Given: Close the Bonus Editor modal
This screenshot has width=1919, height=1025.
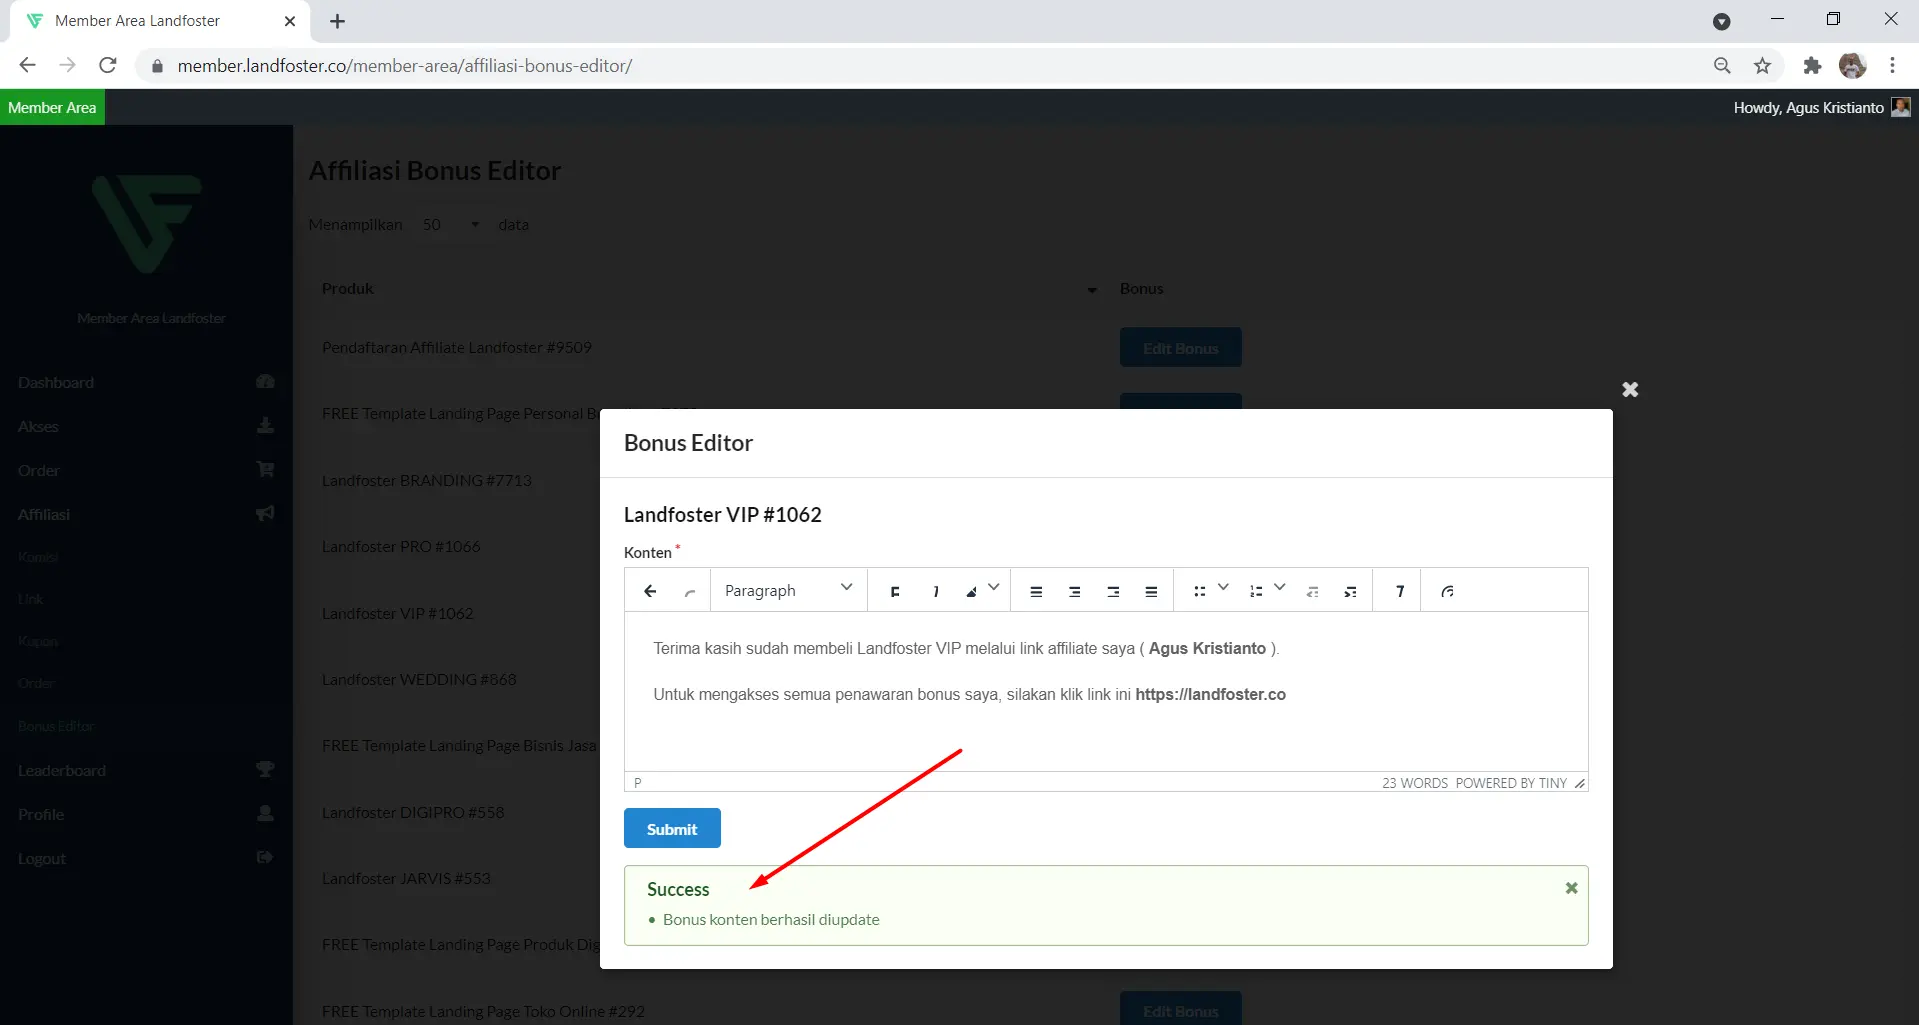Looking at the screenshot, I should (x=1630, y=390).
